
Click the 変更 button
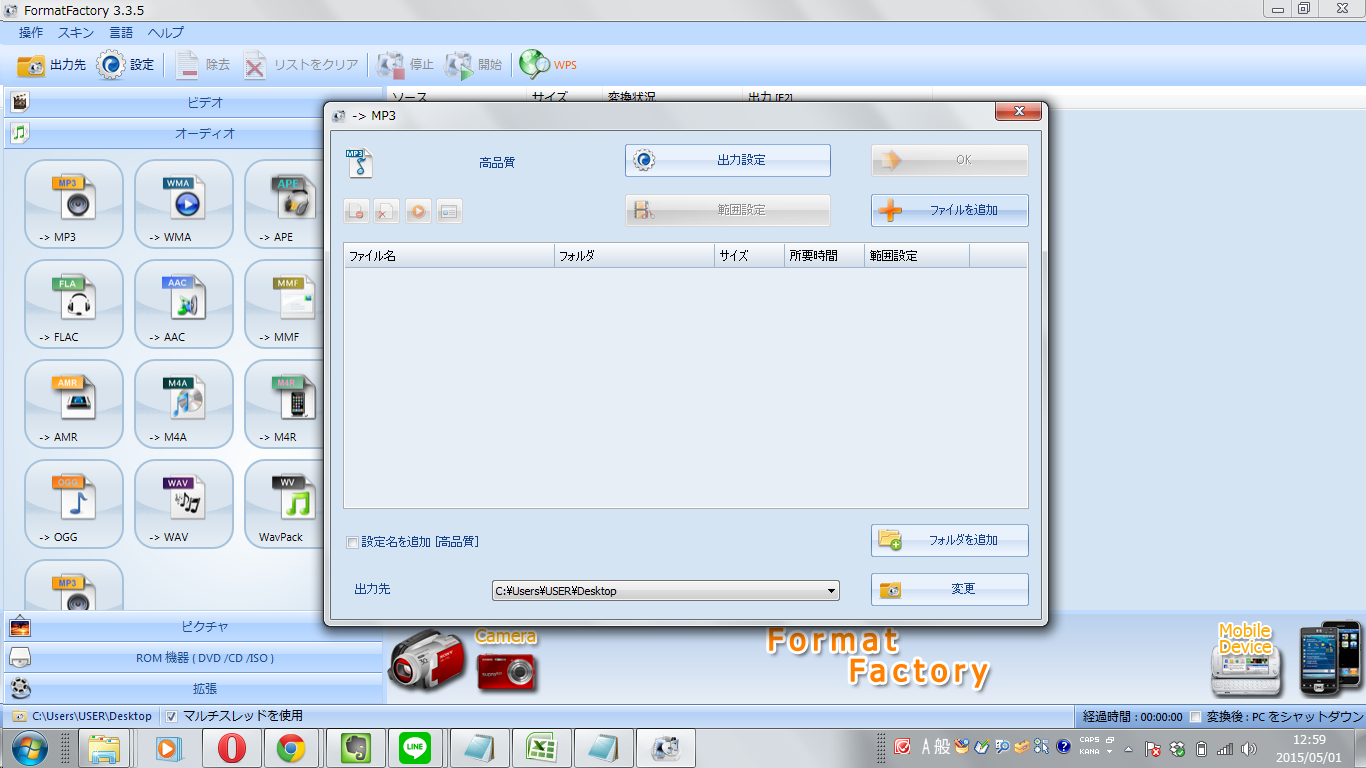pos(950,589)
